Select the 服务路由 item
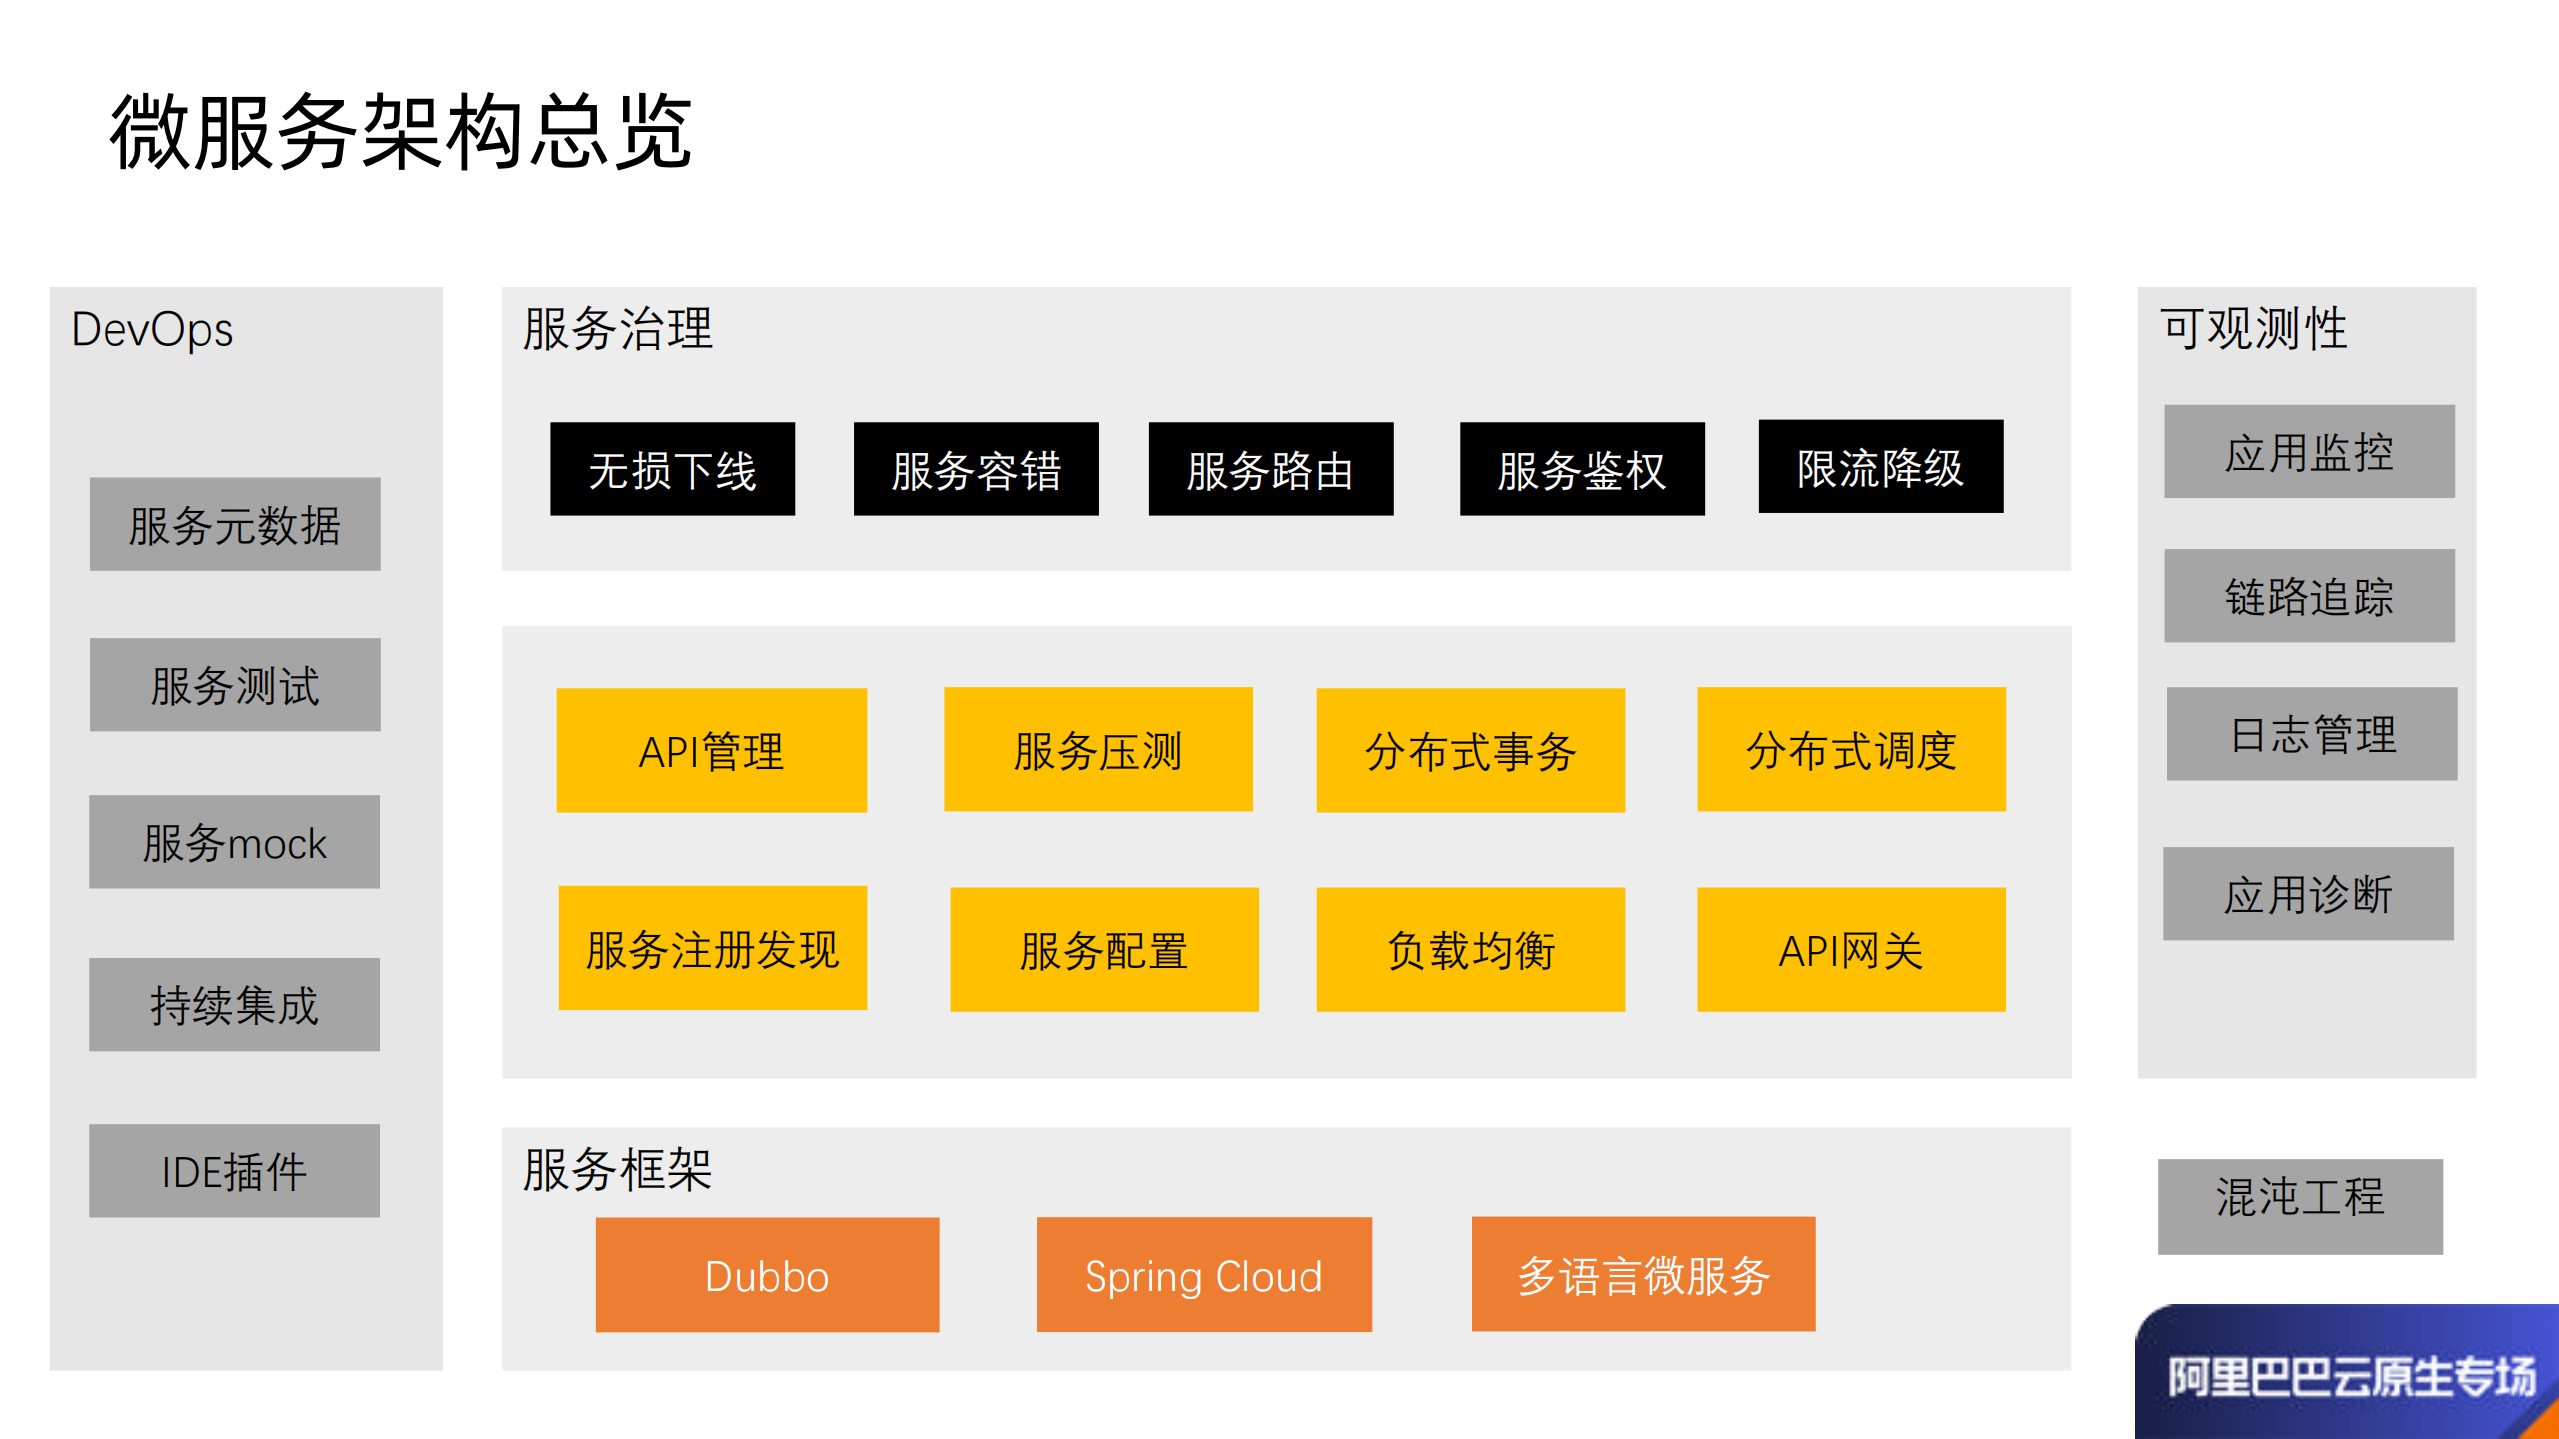 click(1270, 471)
